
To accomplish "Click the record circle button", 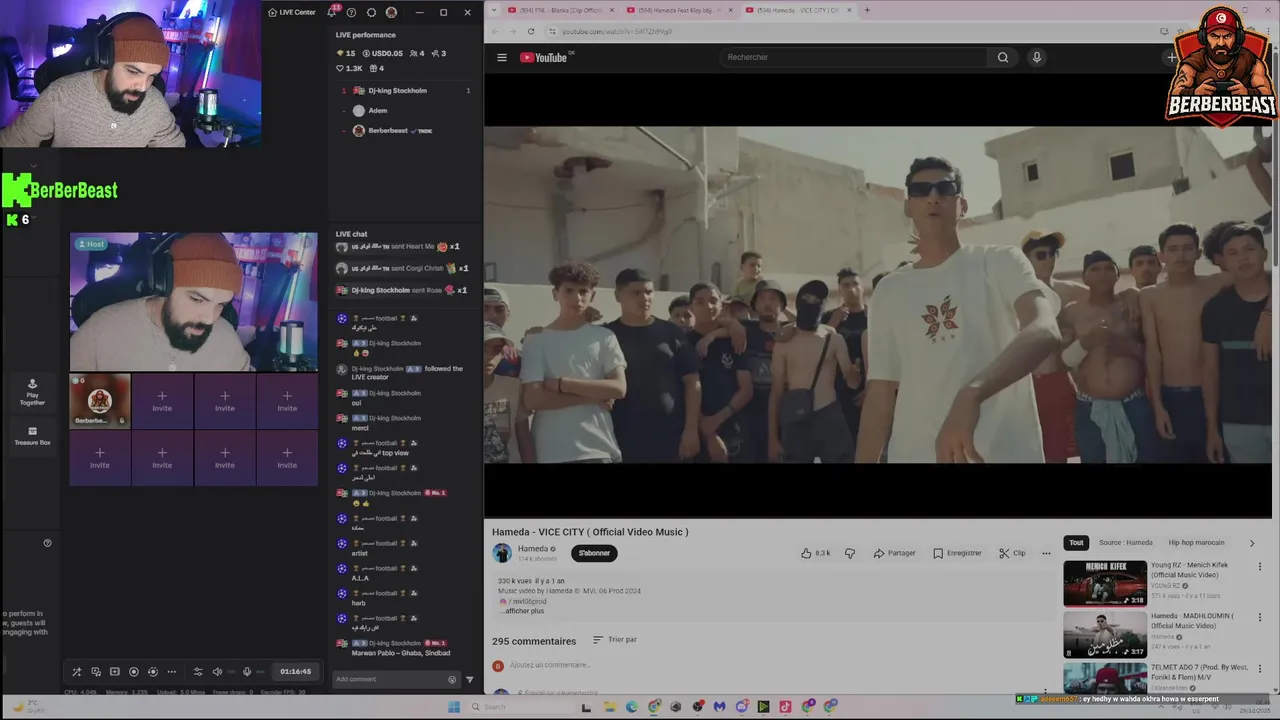I will click(133, 672).
